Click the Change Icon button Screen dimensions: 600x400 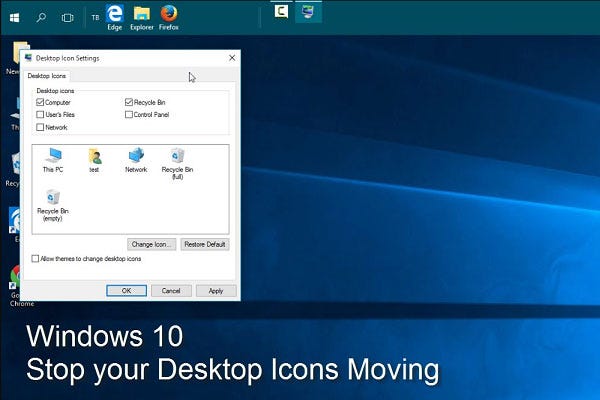pyautogui.click(x=152, y=244)
